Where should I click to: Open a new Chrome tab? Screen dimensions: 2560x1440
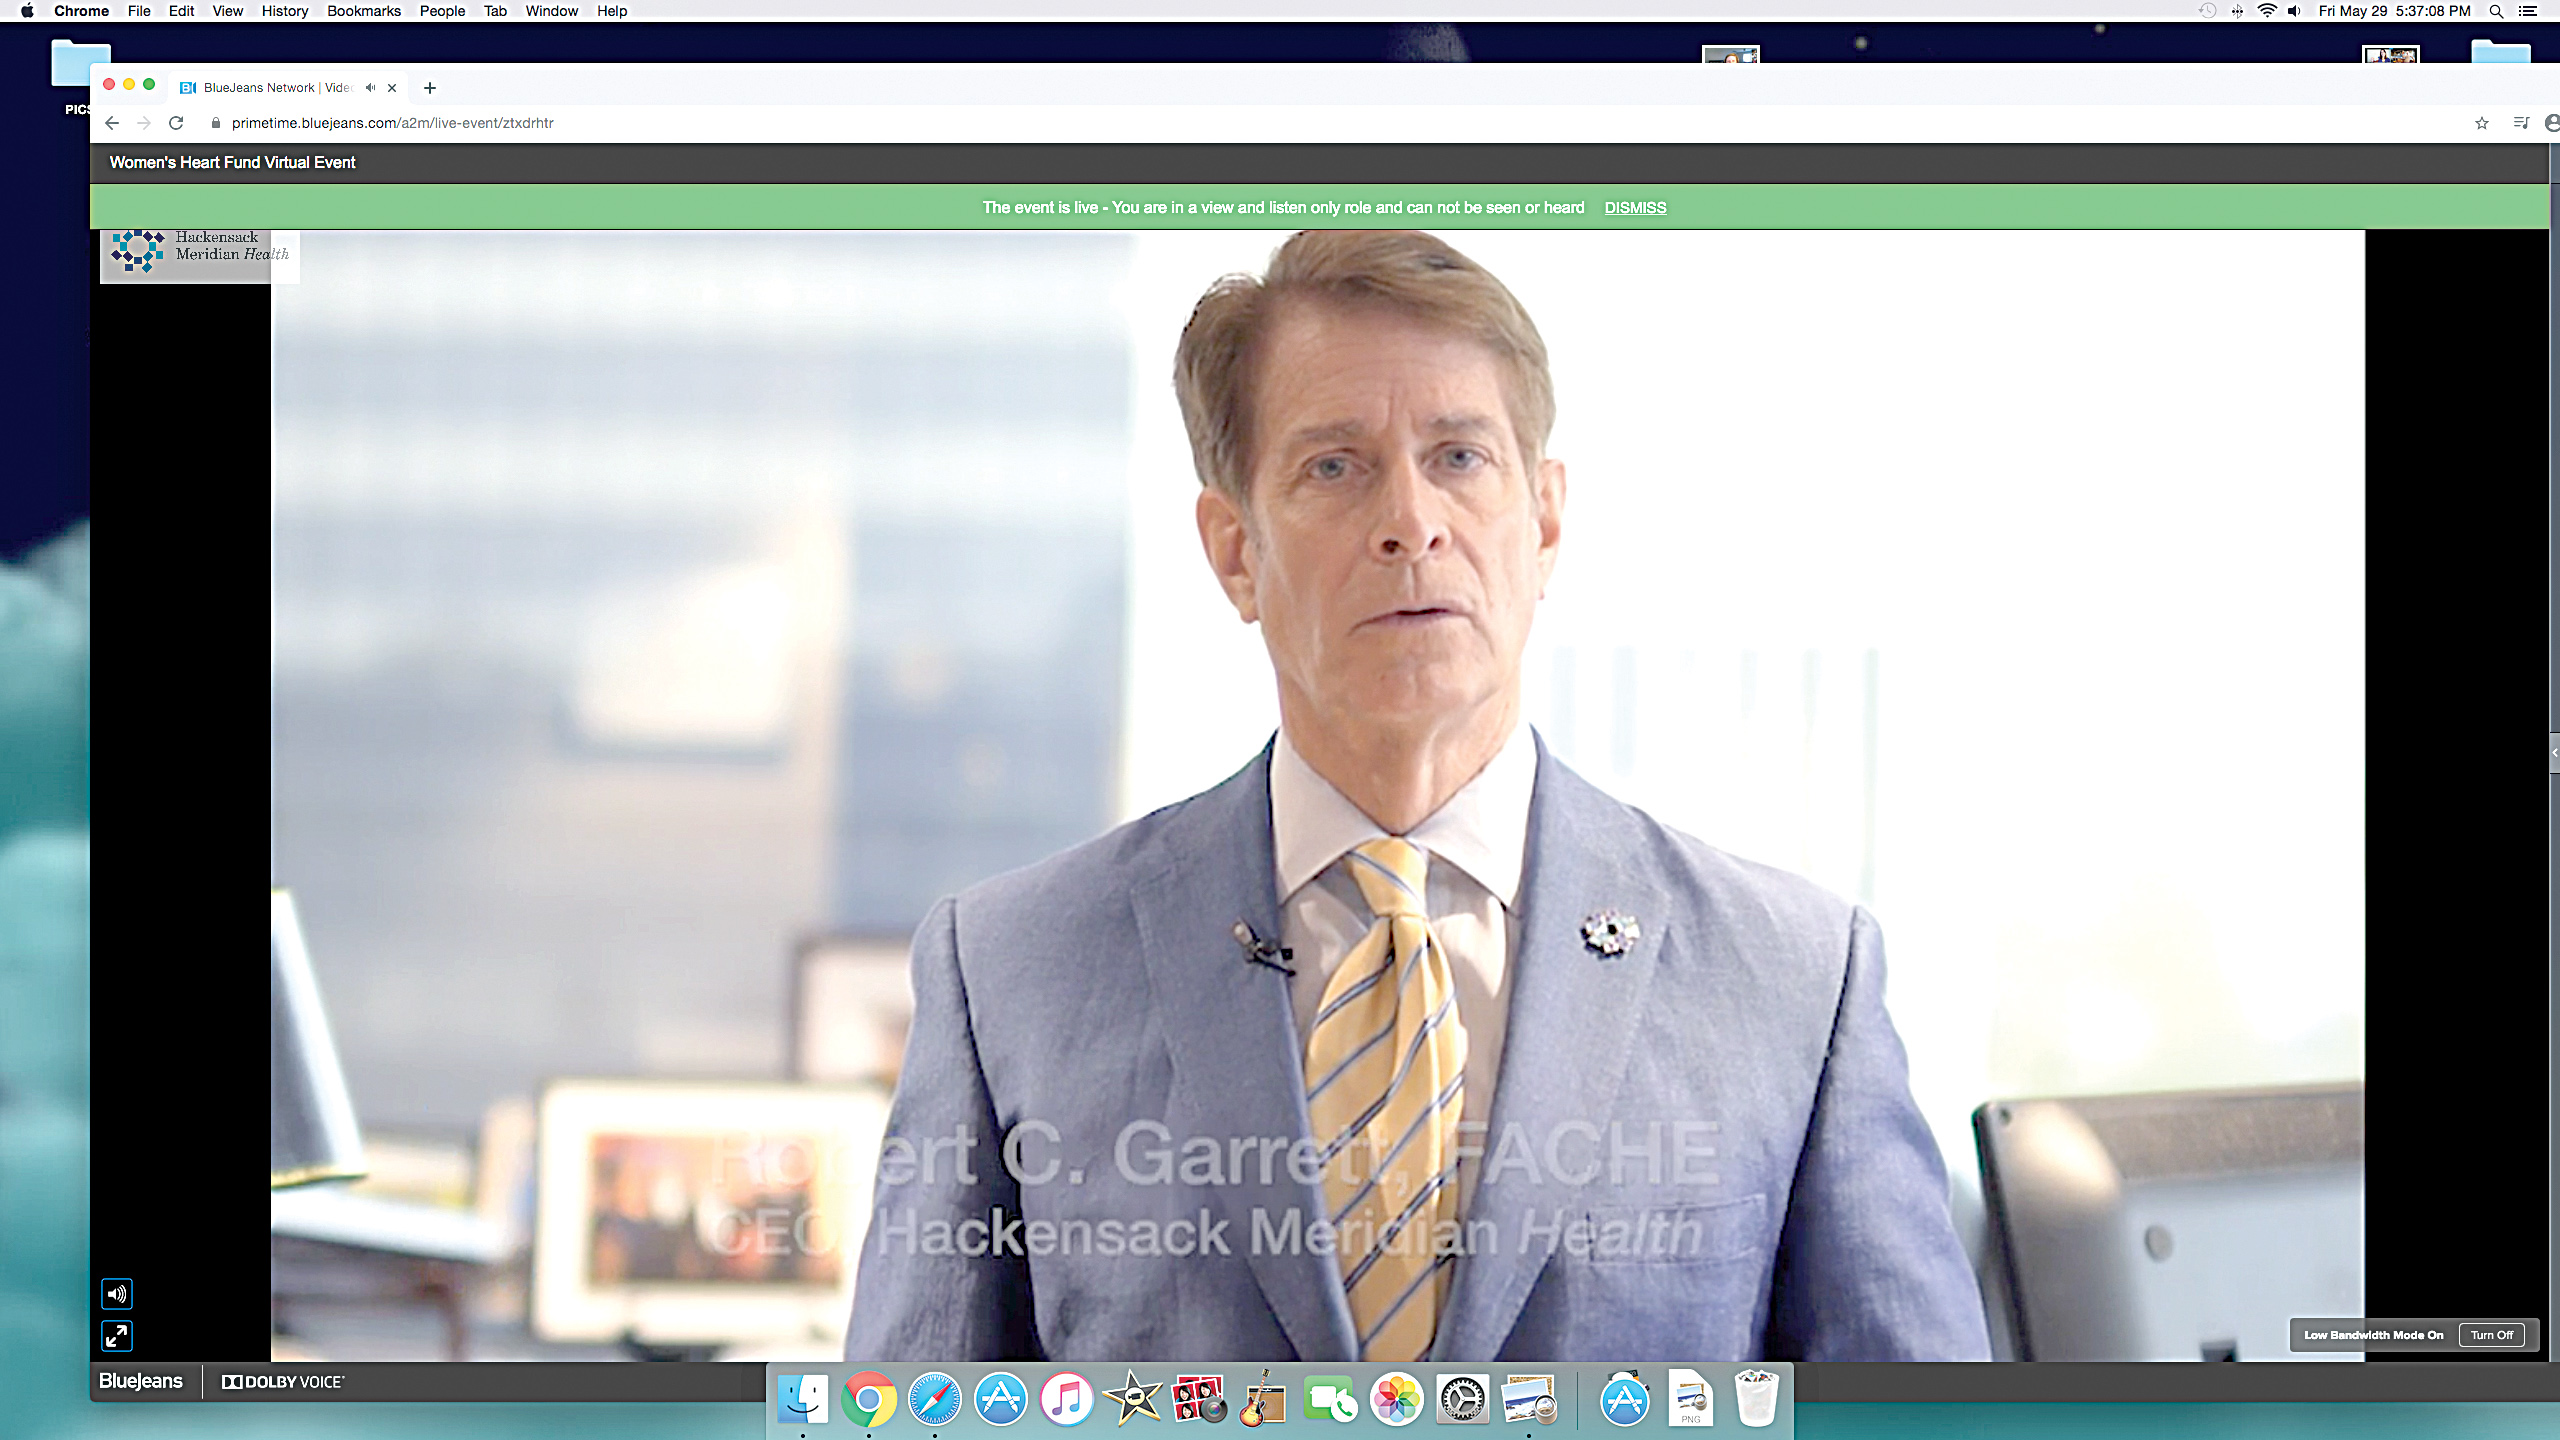[430, 88]
